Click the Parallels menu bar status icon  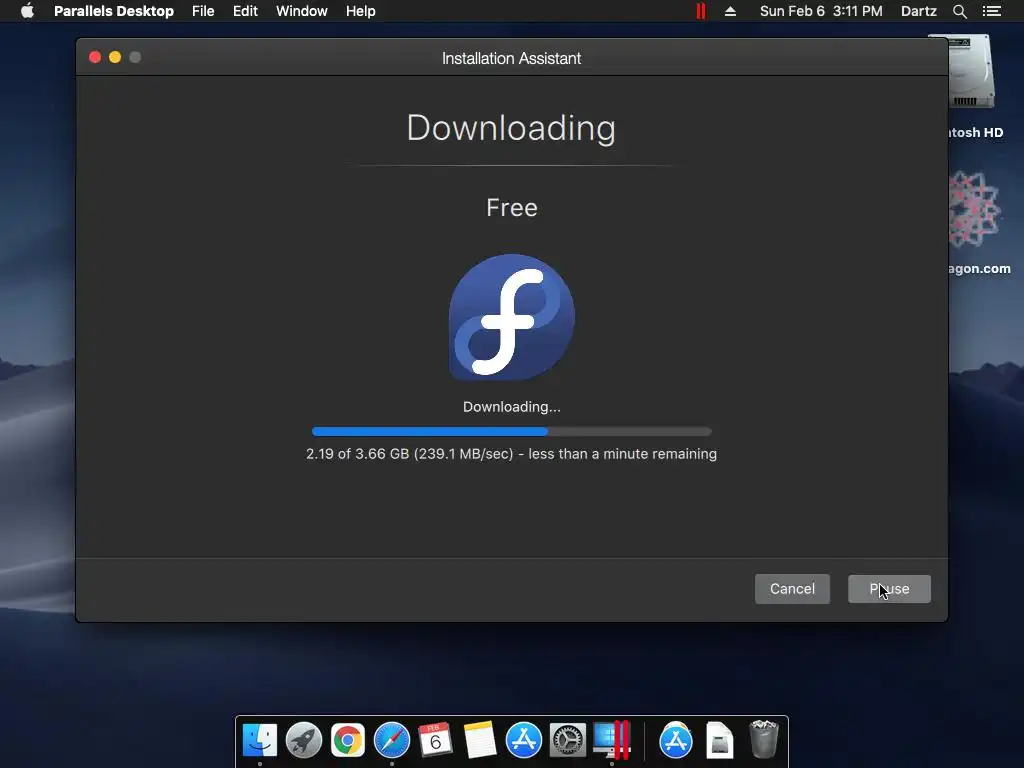point(701,11)
